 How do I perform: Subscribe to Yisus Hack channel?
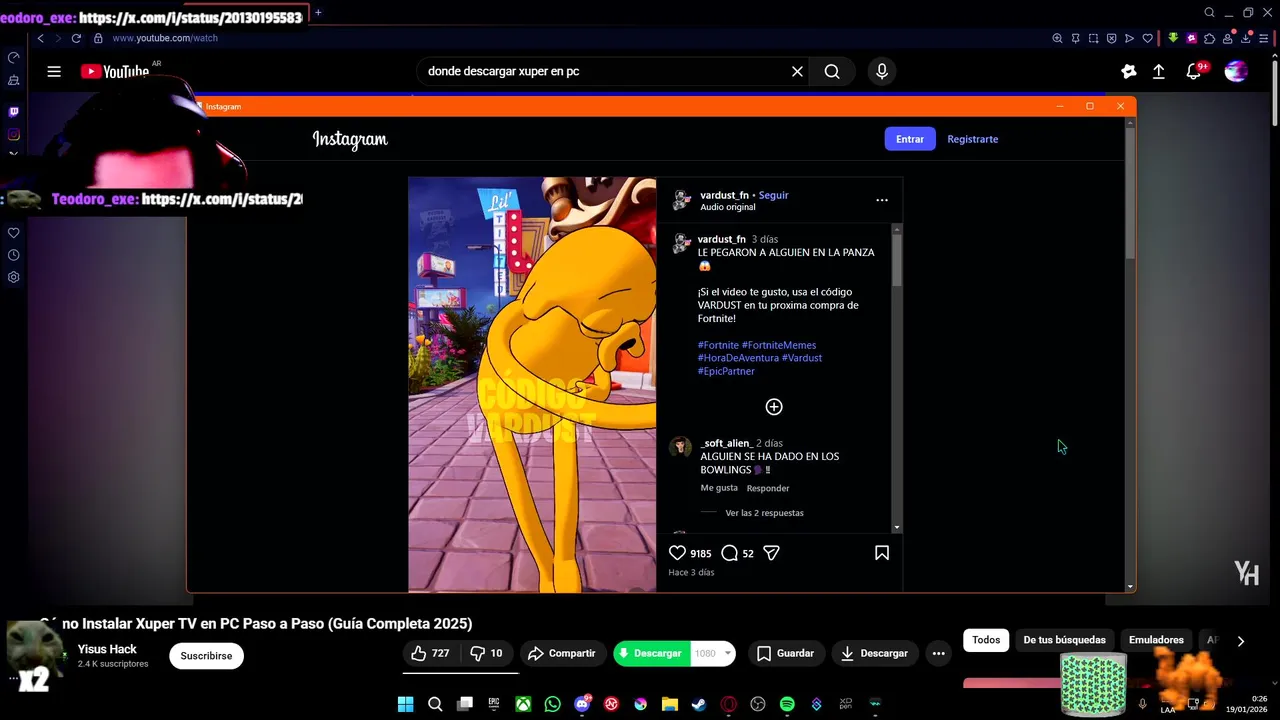coord(206,656)
